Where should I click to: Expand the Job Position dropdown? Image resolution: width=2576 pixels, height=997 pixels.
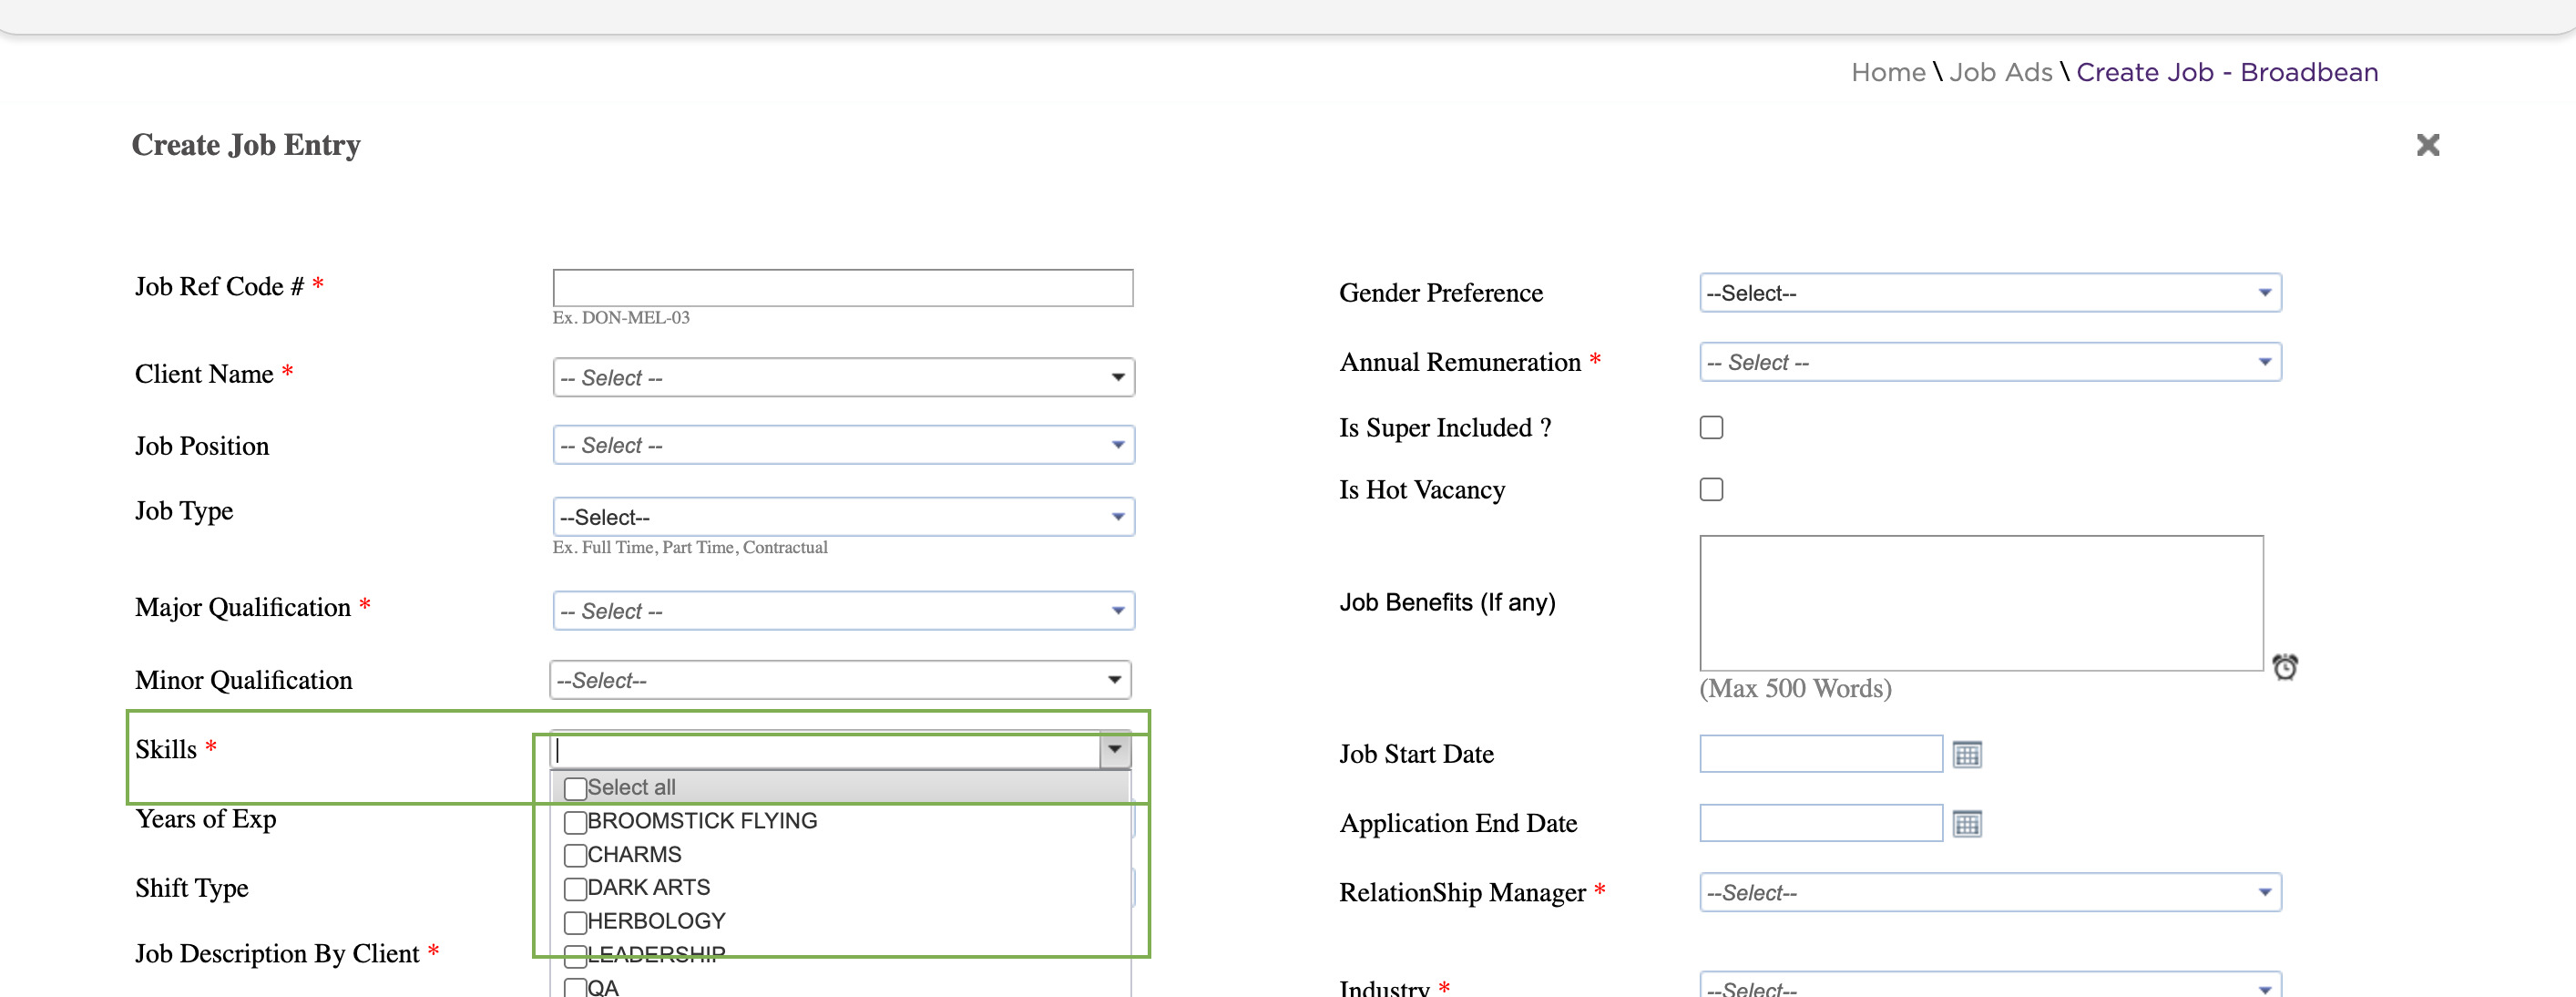[843, 445]
